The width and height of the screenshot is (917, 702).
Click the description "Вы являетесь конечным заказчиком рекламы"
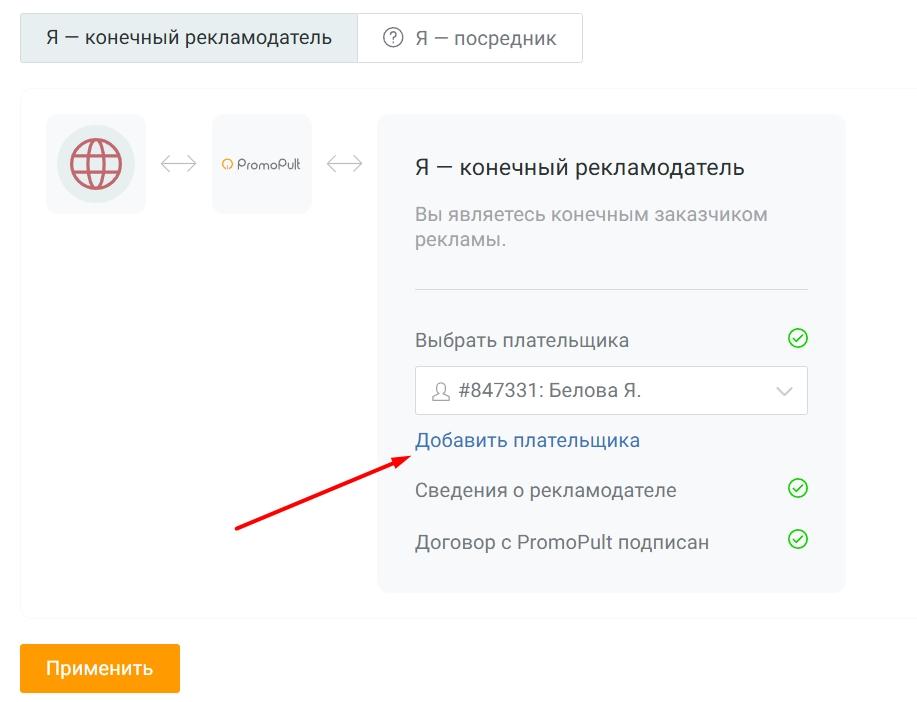click(x=590, y=227)
